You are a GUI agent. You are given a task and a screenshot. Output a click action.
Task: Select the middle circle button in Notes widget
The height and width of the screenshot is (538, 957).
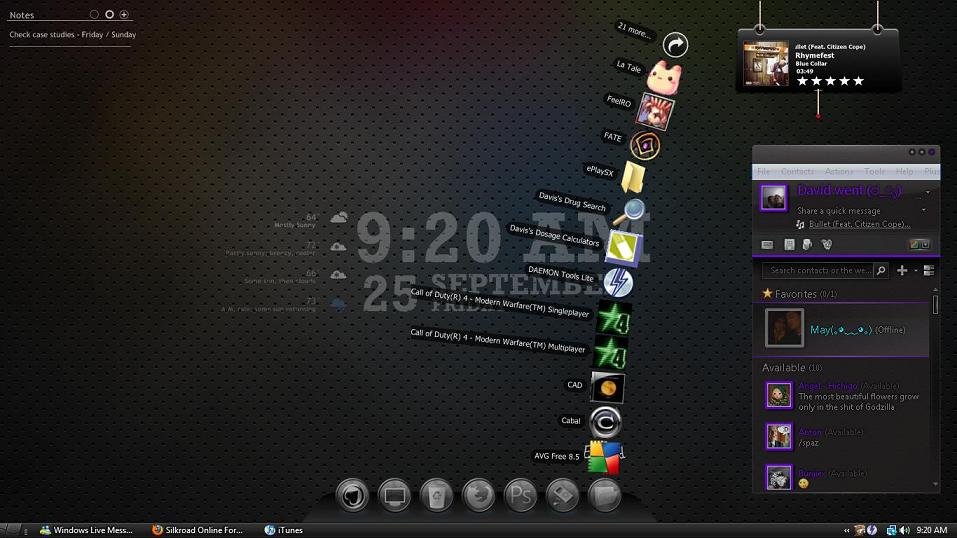point(109,15)
